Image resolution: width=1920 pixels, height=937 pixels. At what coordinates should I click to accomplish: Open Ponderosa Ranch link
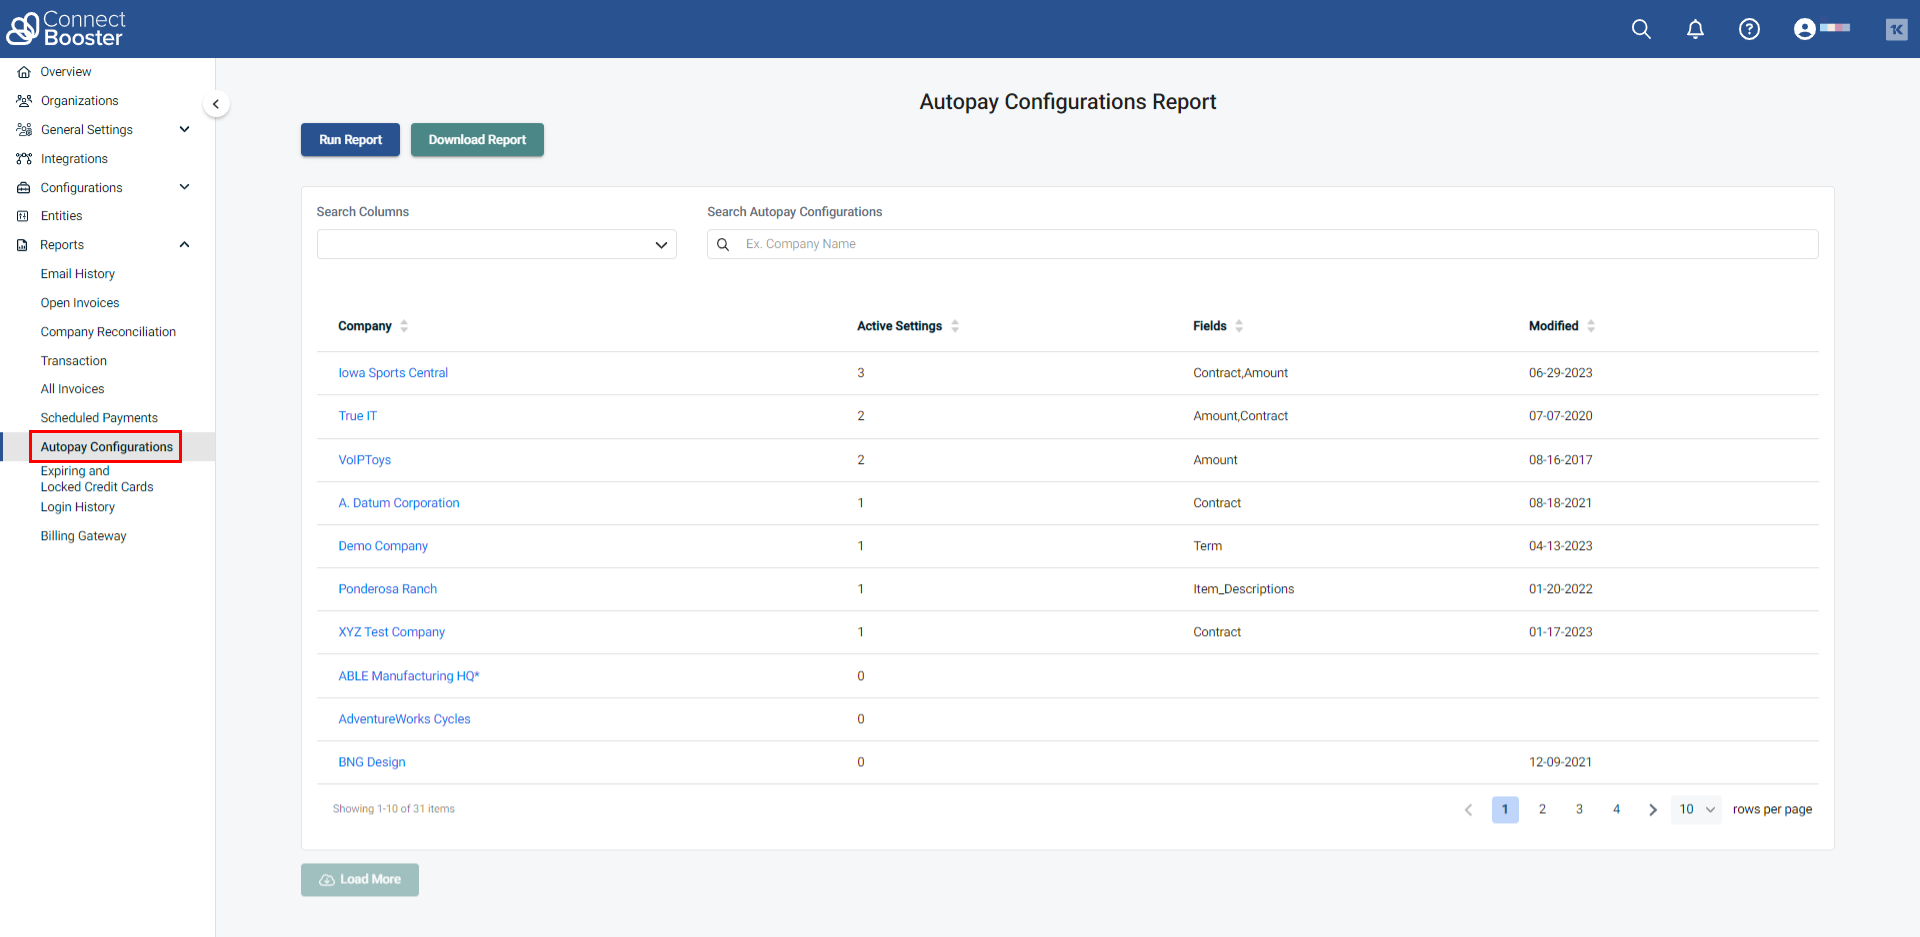388,589
